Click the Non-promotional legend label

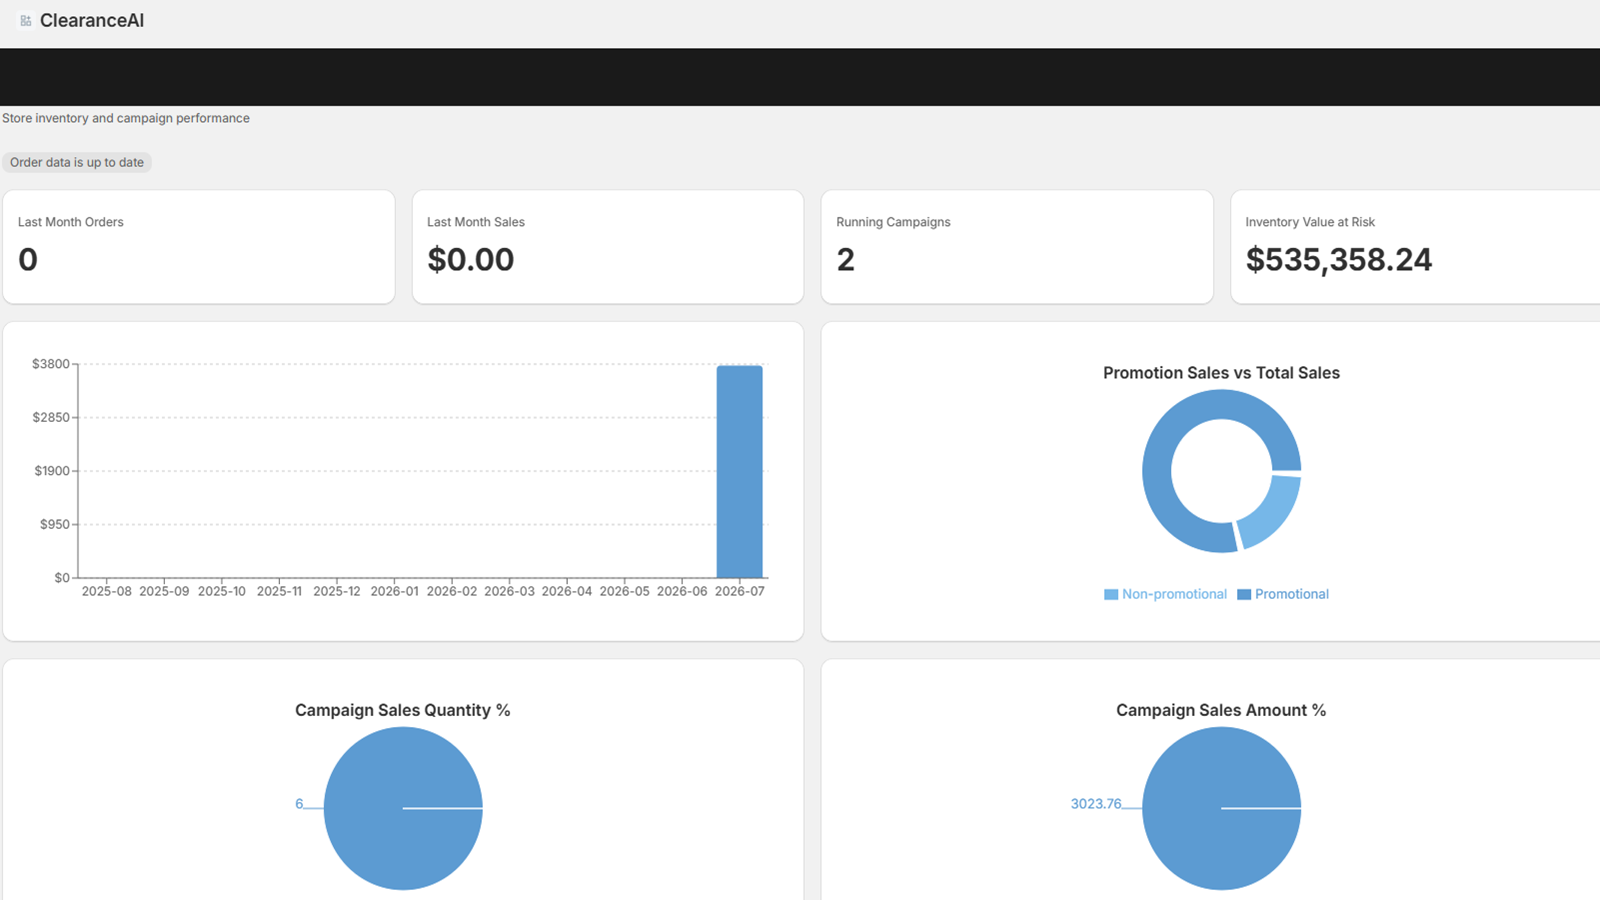(1174, 594)
